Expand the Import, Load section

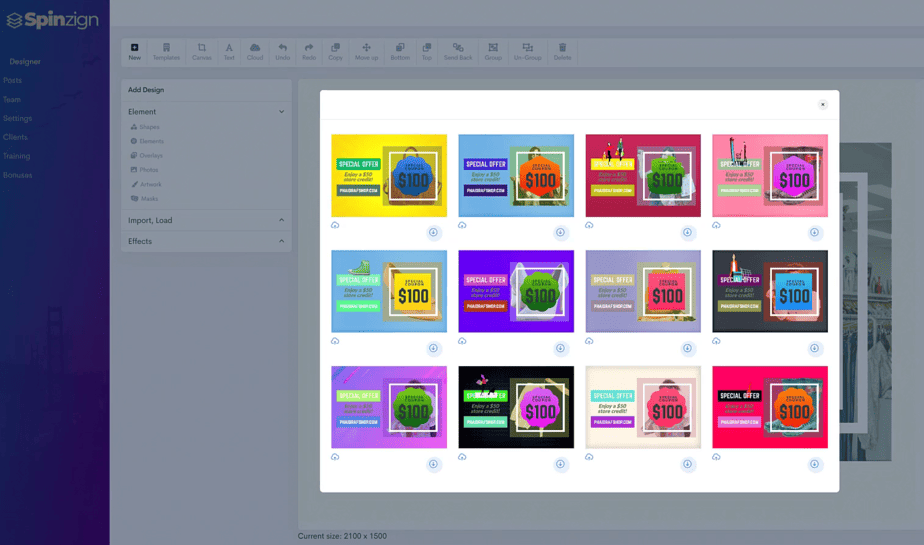coord(281,220)
